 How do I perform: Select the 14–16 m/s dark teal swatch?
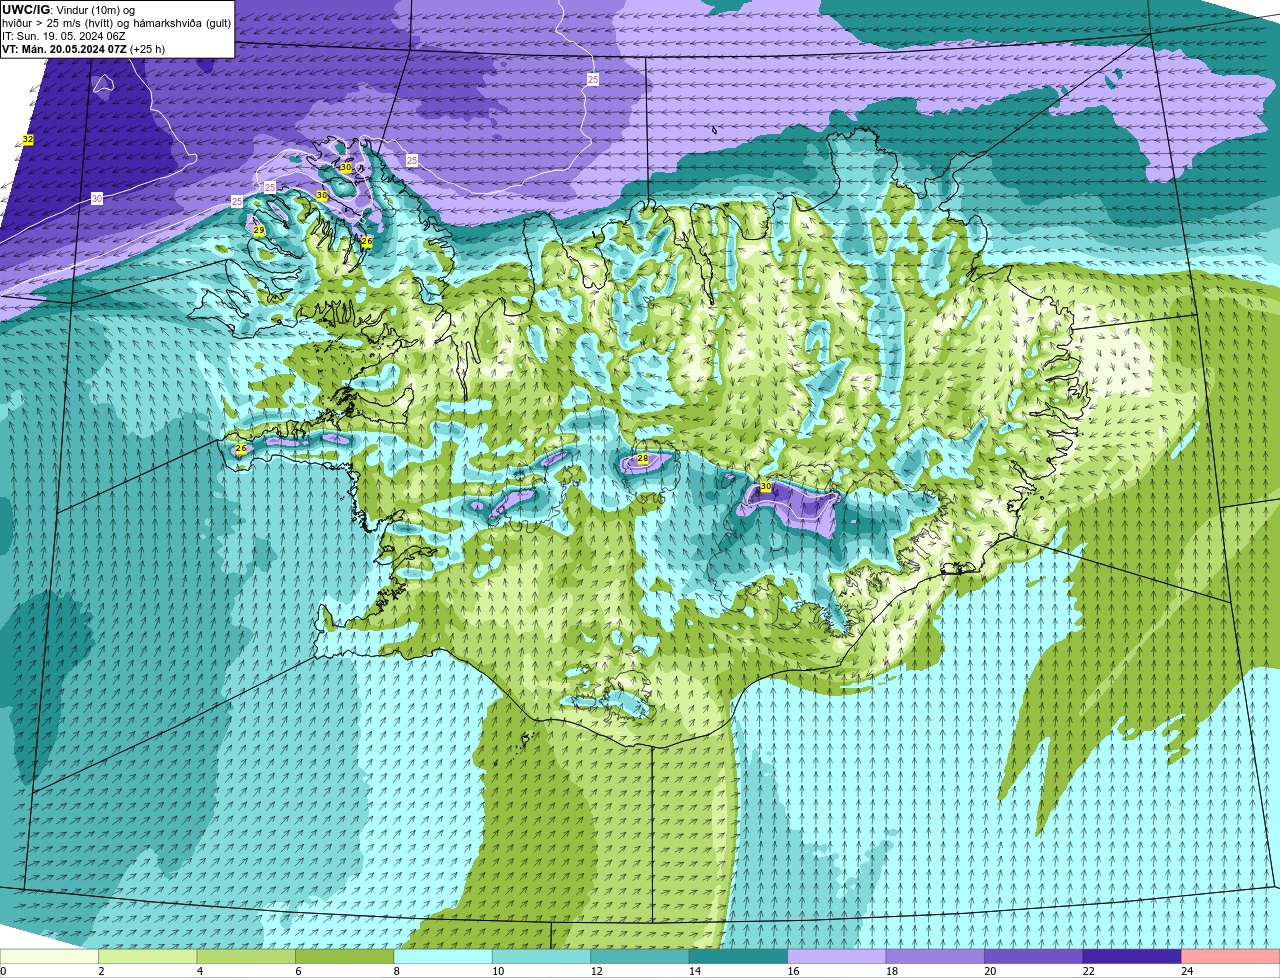coord(738,956)
